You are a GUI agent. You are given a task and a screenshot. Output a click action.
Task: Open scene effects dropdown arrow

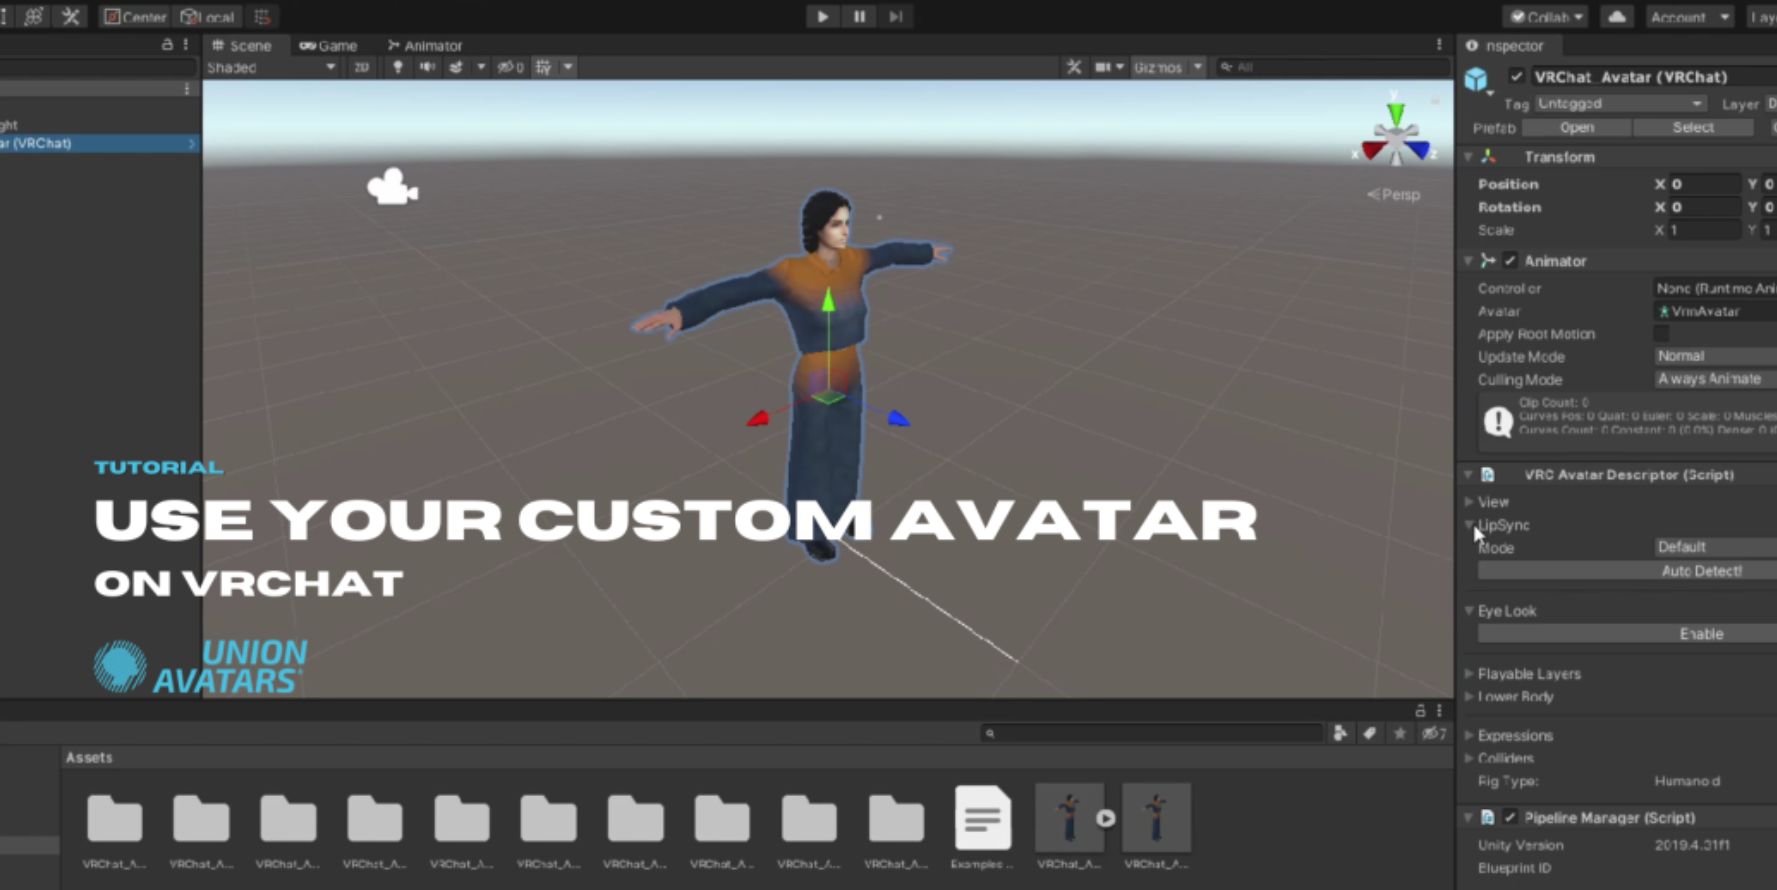pos(481,67)
